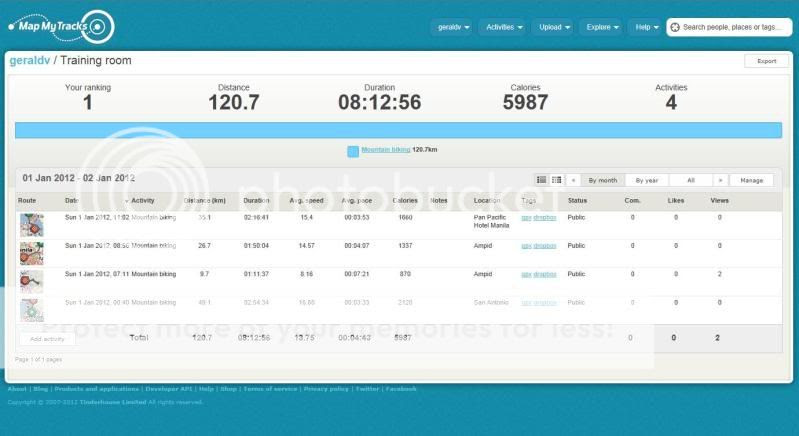The image size is (799, 436).
Task: Sort by Location column header
Action: click(x=487, y=201)
